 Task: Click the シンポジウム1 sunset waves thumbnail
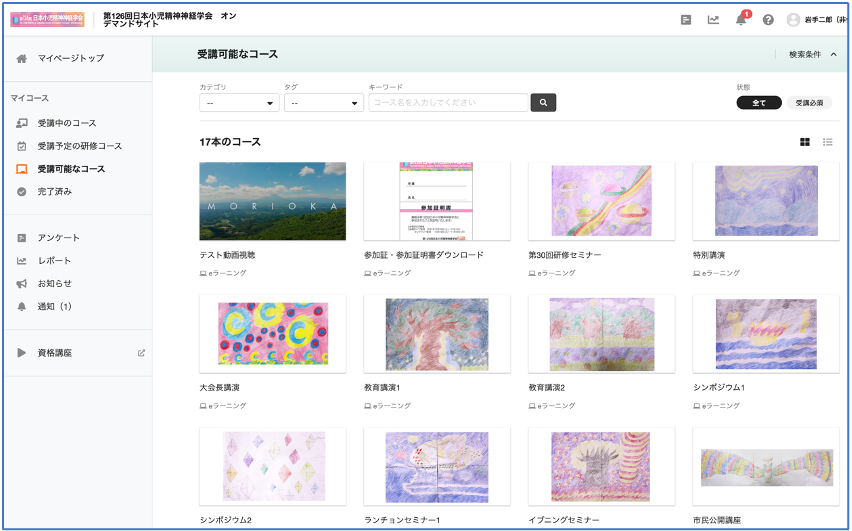coord(766,334)
